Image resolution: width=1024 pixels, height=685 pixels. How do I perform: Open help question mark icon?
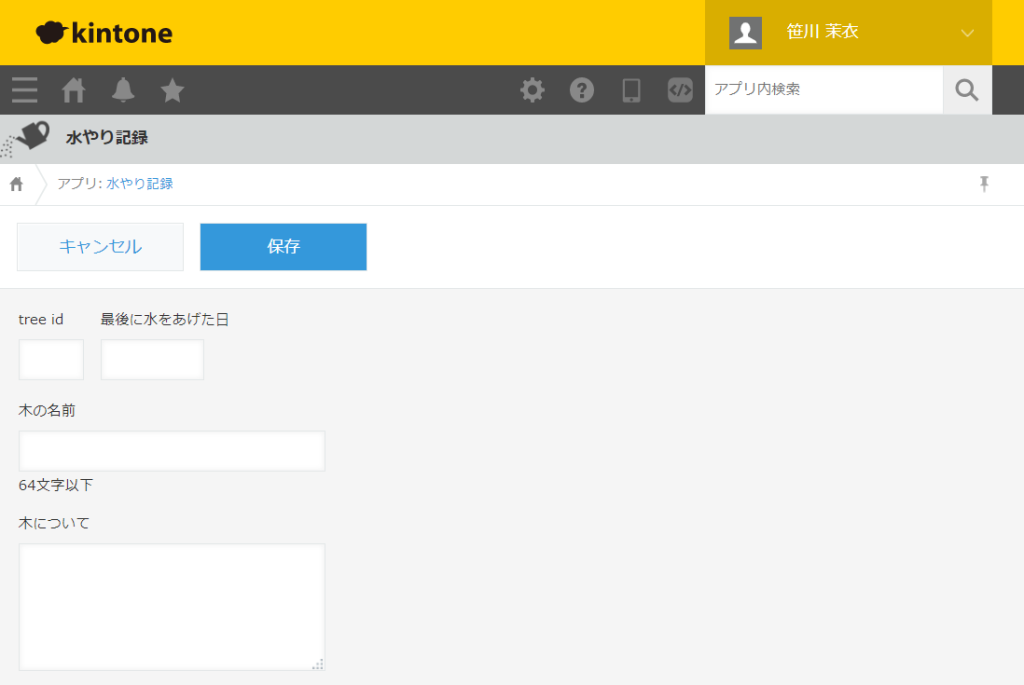[x=582, y=90]
